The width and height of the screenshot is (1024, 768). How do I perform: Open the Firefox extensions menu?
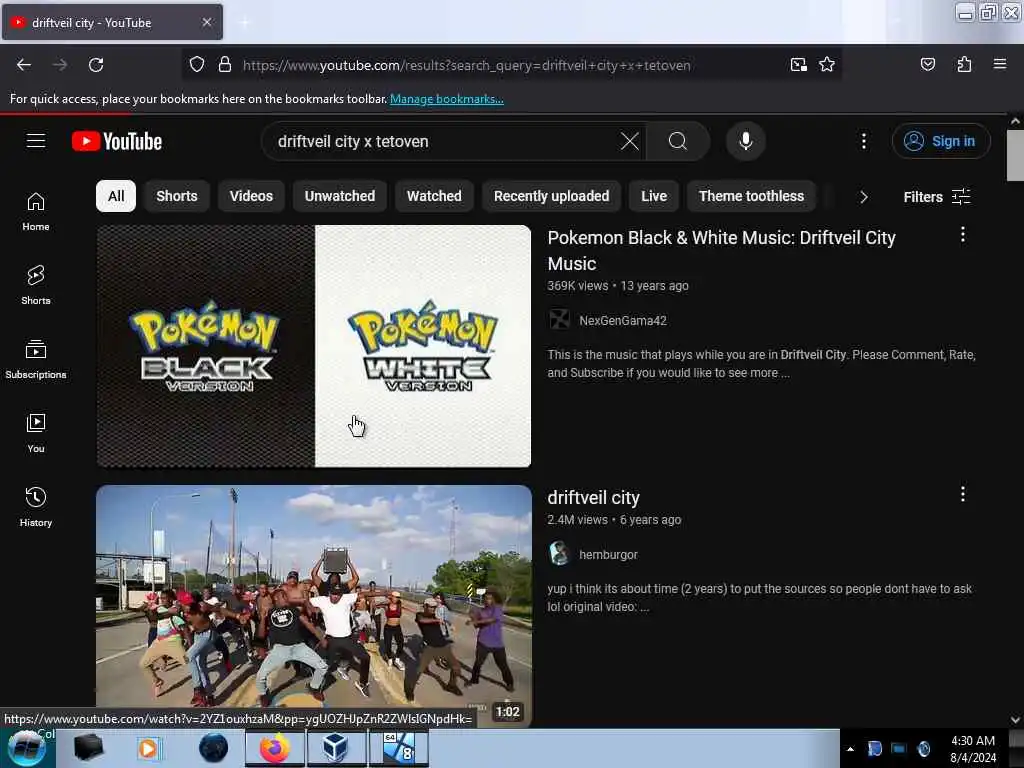964,64
